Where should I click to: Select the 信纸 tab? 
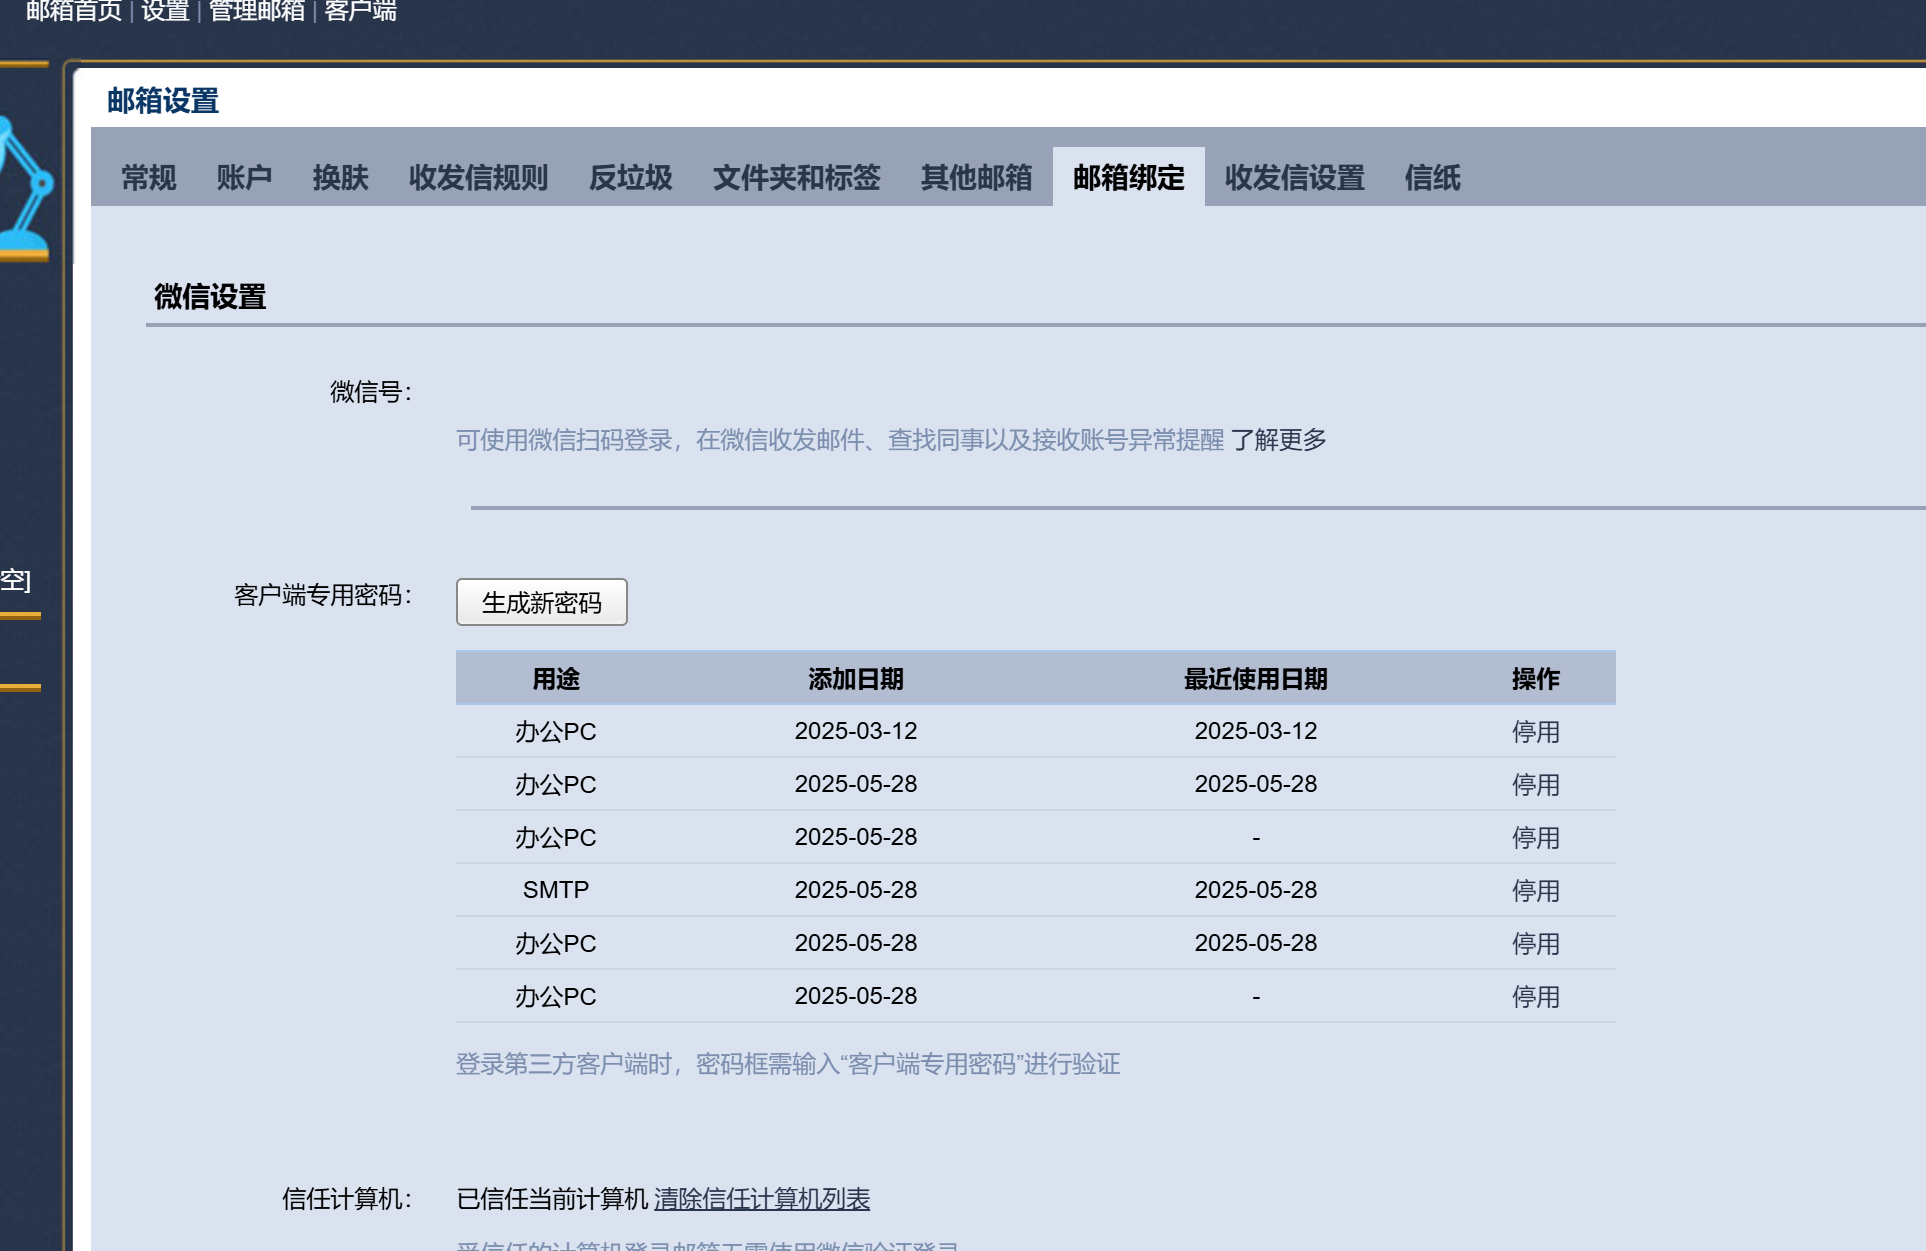coord(1432,178)
